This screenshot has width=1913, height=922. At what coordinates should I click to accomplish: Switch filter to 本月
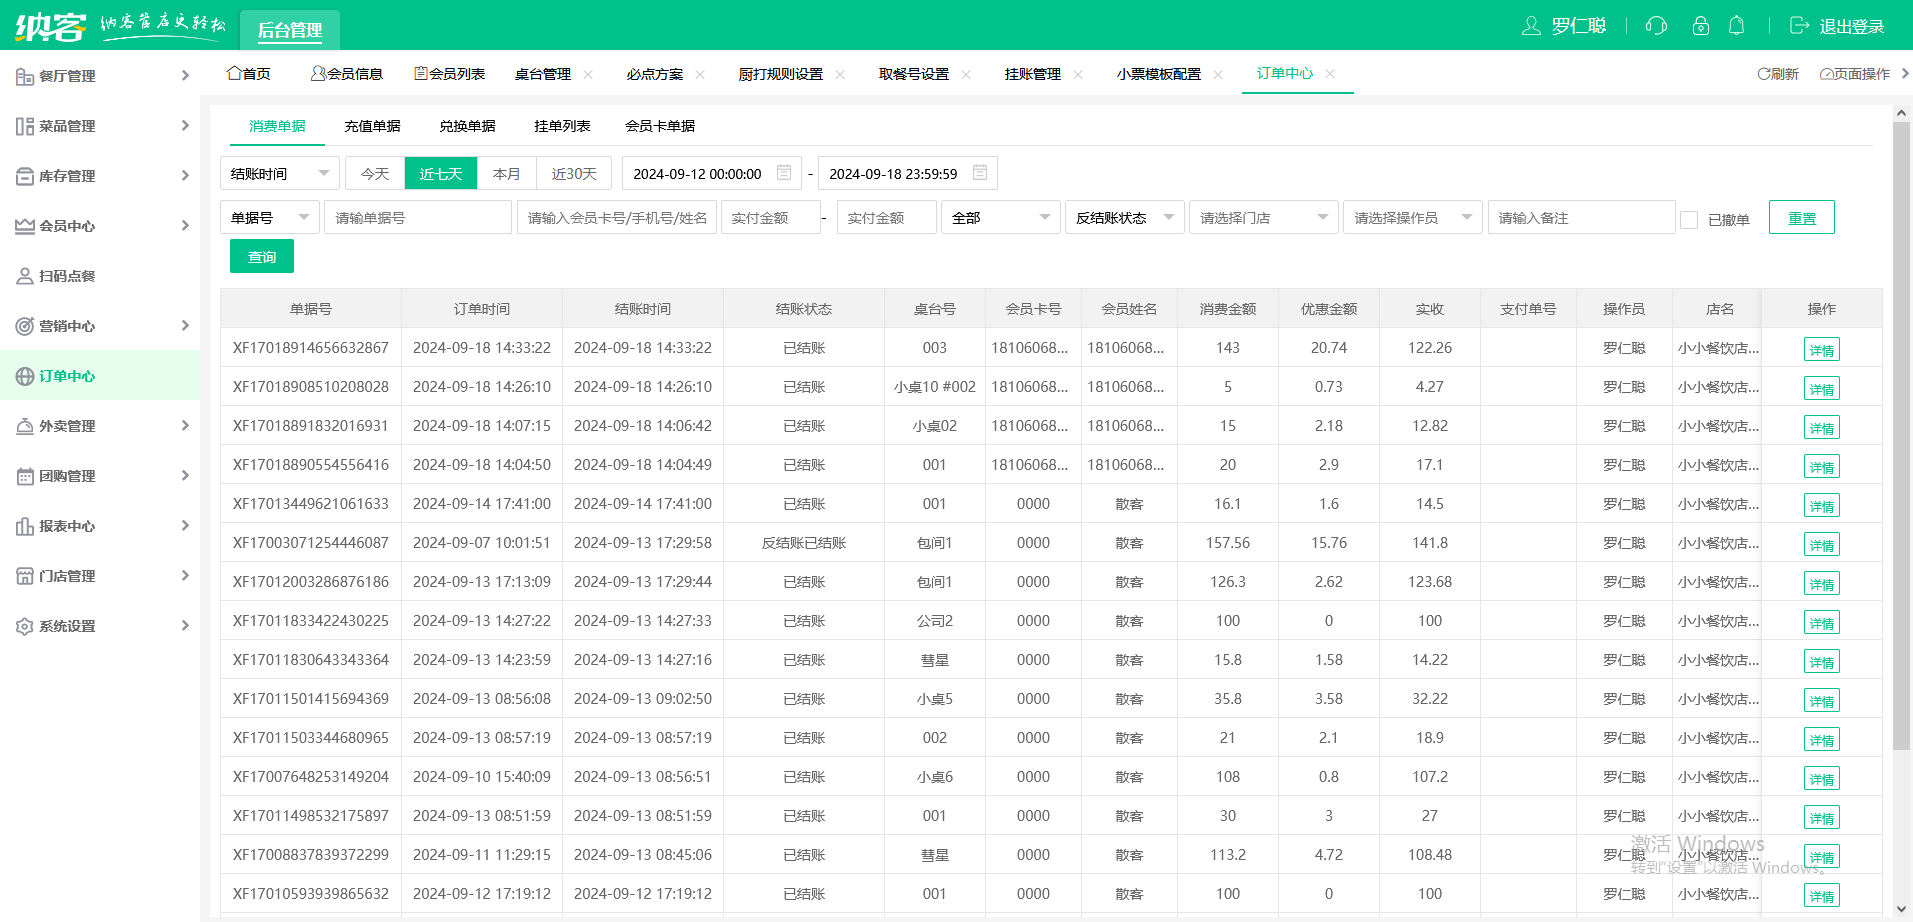(507, 173)
